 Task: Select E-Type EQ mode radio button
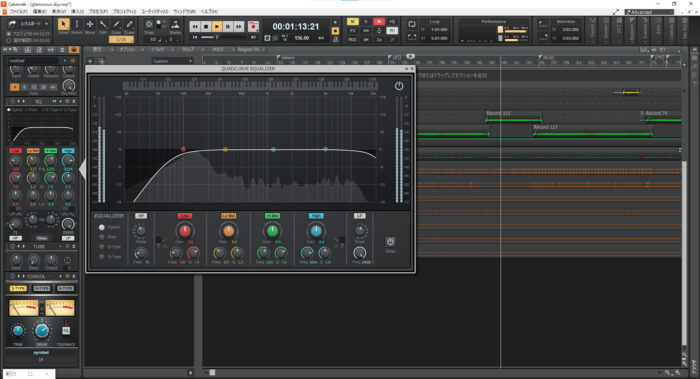102,247
